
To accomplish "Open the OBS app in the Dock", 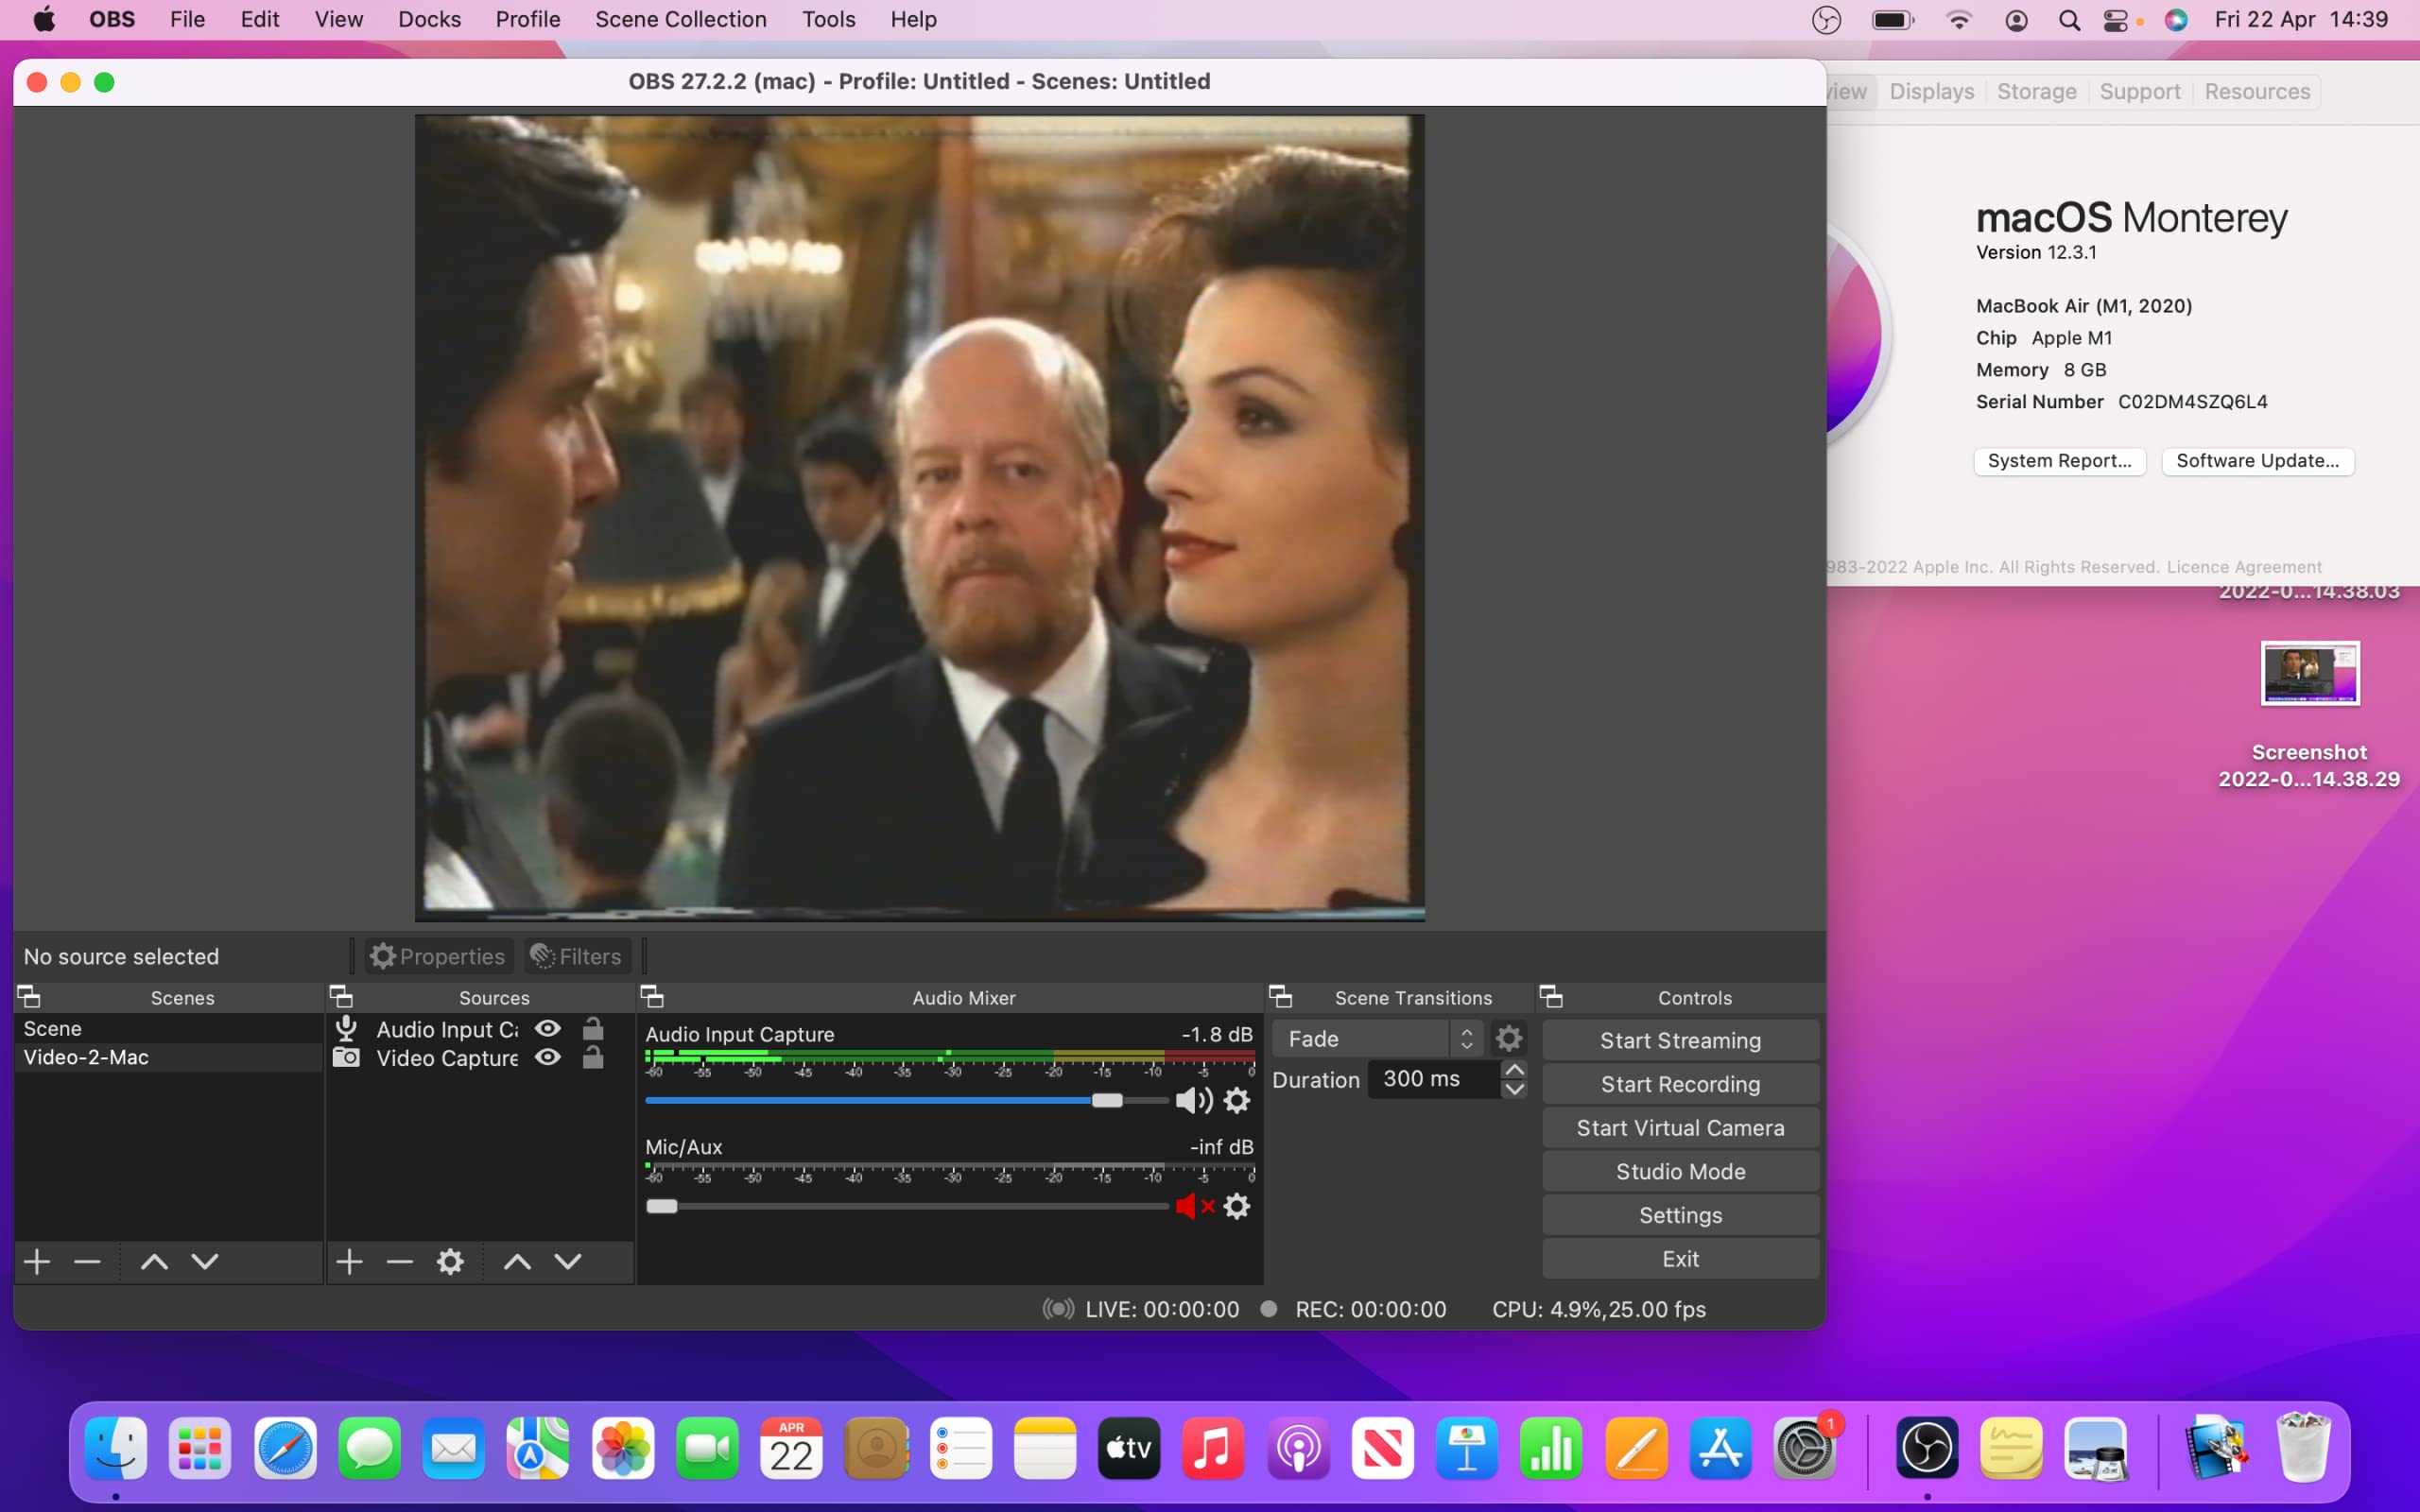I will tap(1927, 1448).
